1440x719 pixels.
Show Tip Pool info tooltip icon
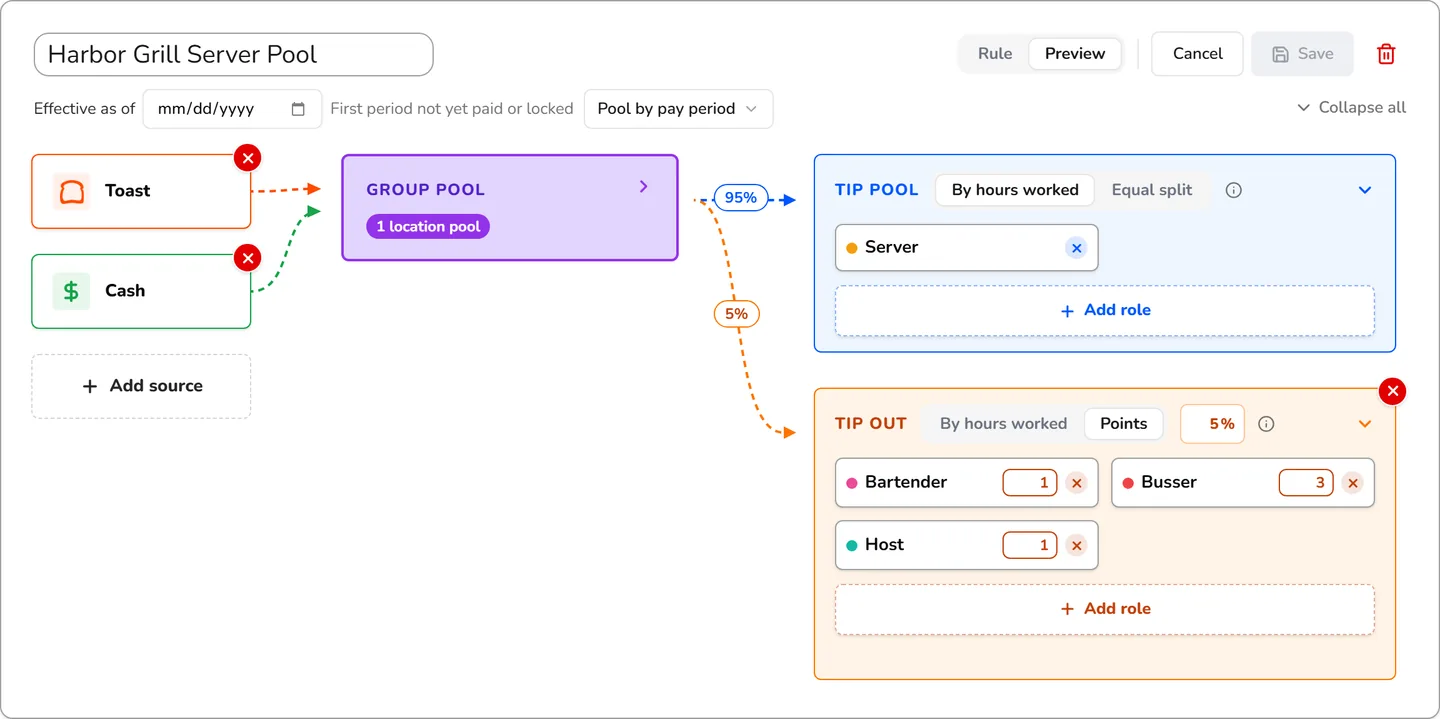(x=1234, y=190)
